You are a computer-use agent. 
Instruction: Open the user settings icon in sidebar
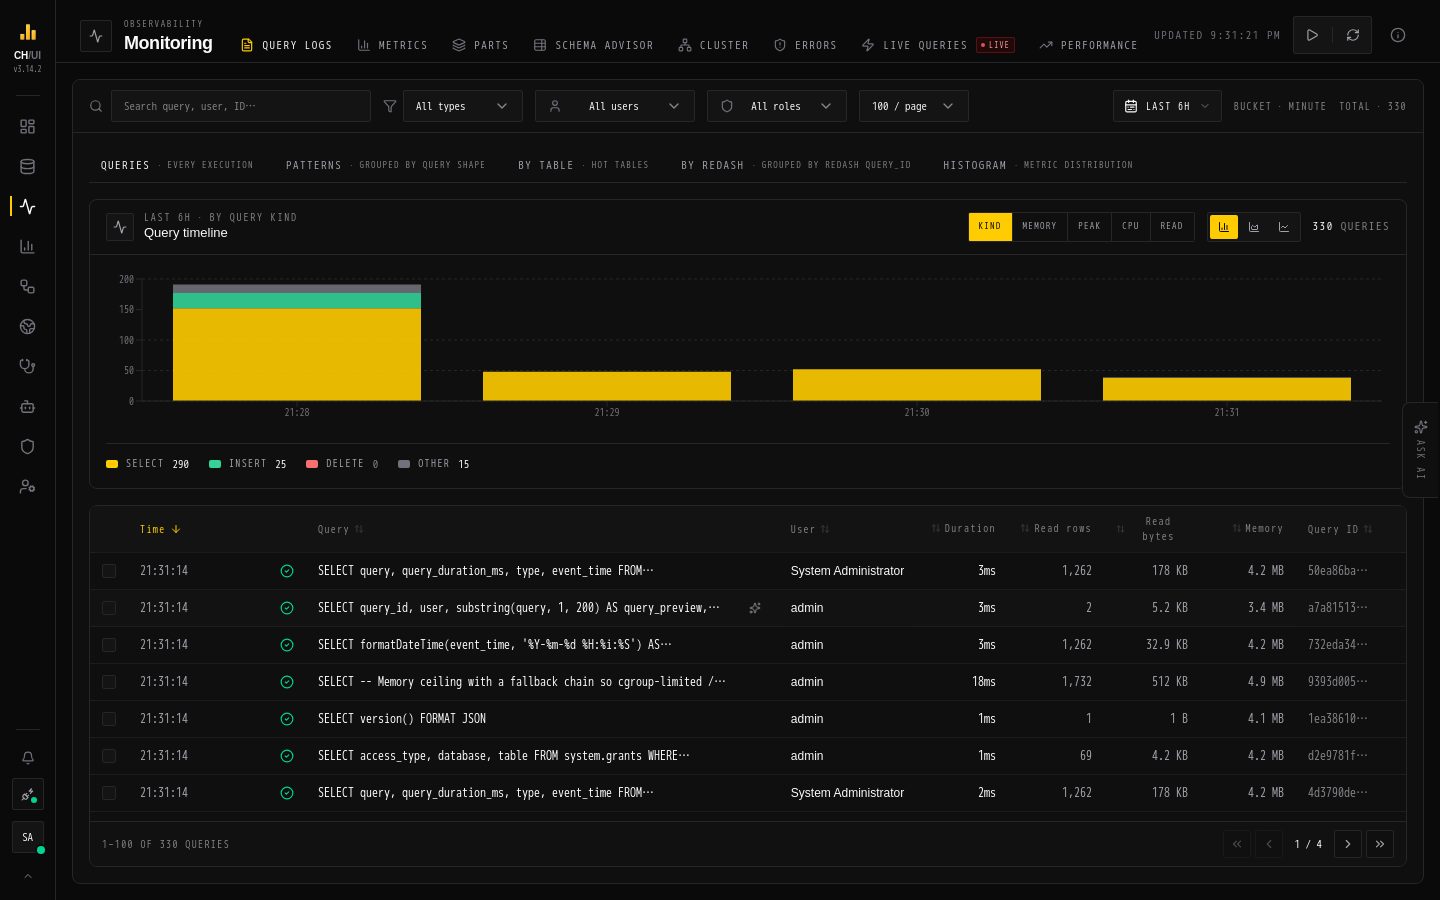pyautogui.click(x=27, y=486)
